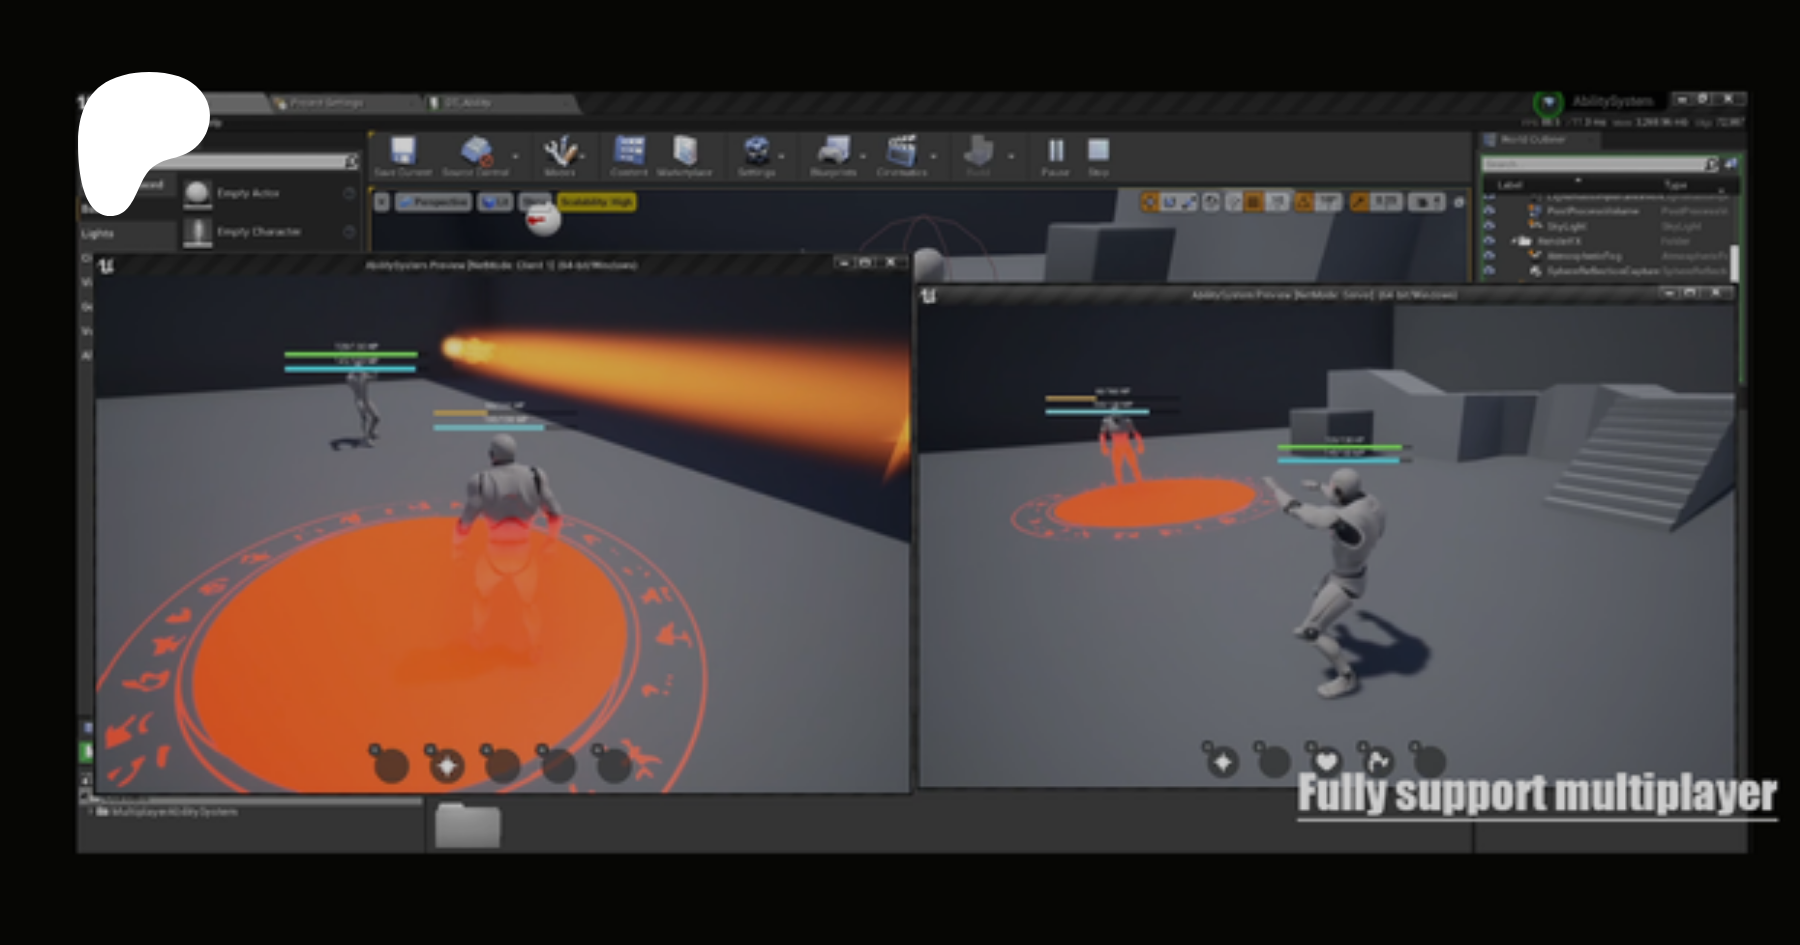Open the Content browser toolbar icon
1800x945 pixels.
pos(629,153)
